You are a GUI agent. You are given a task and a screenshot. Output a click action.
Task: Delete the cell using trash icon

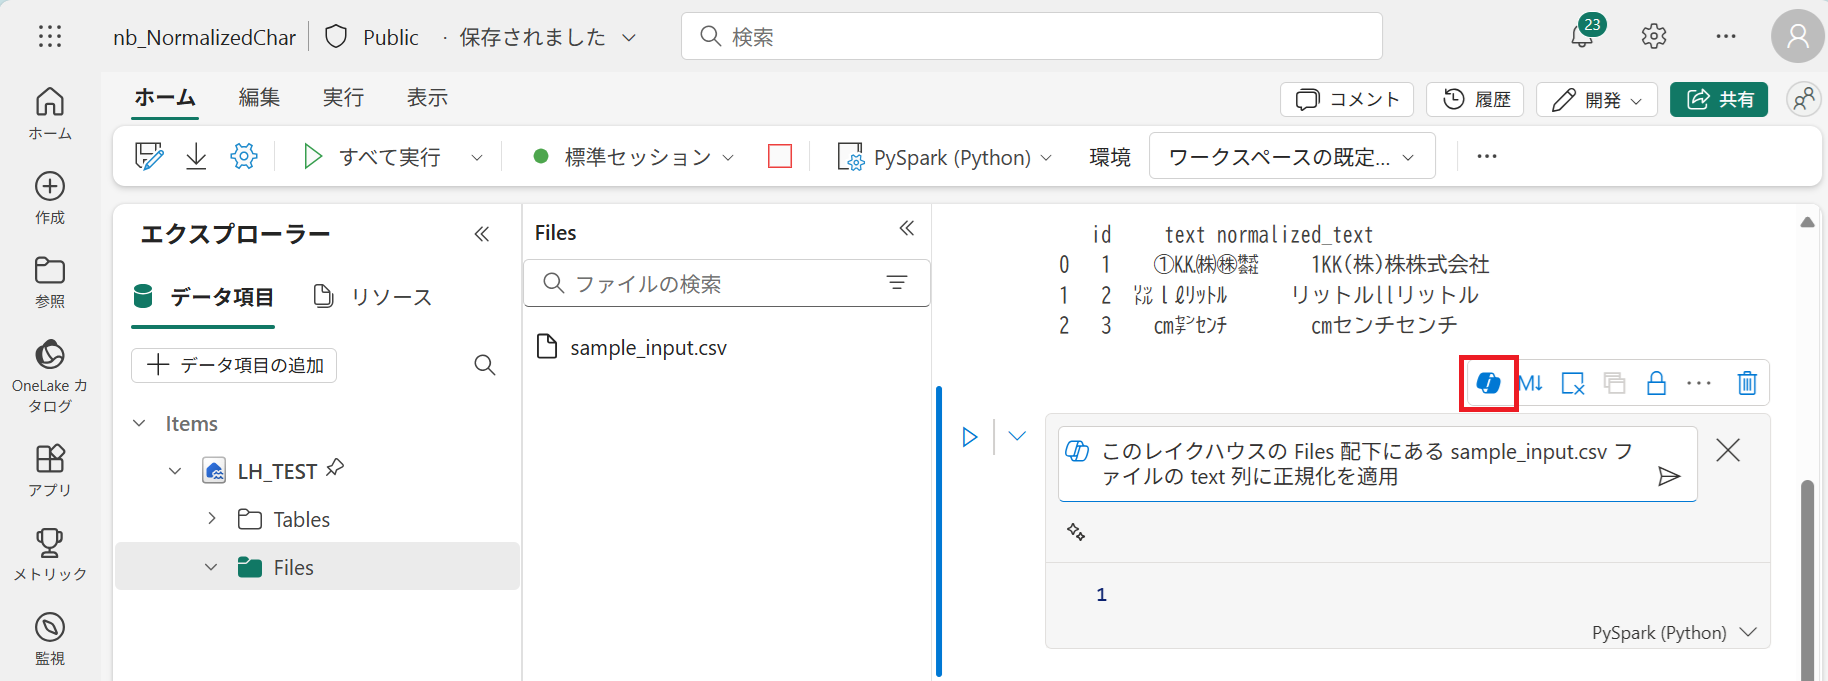(1746, 383)
